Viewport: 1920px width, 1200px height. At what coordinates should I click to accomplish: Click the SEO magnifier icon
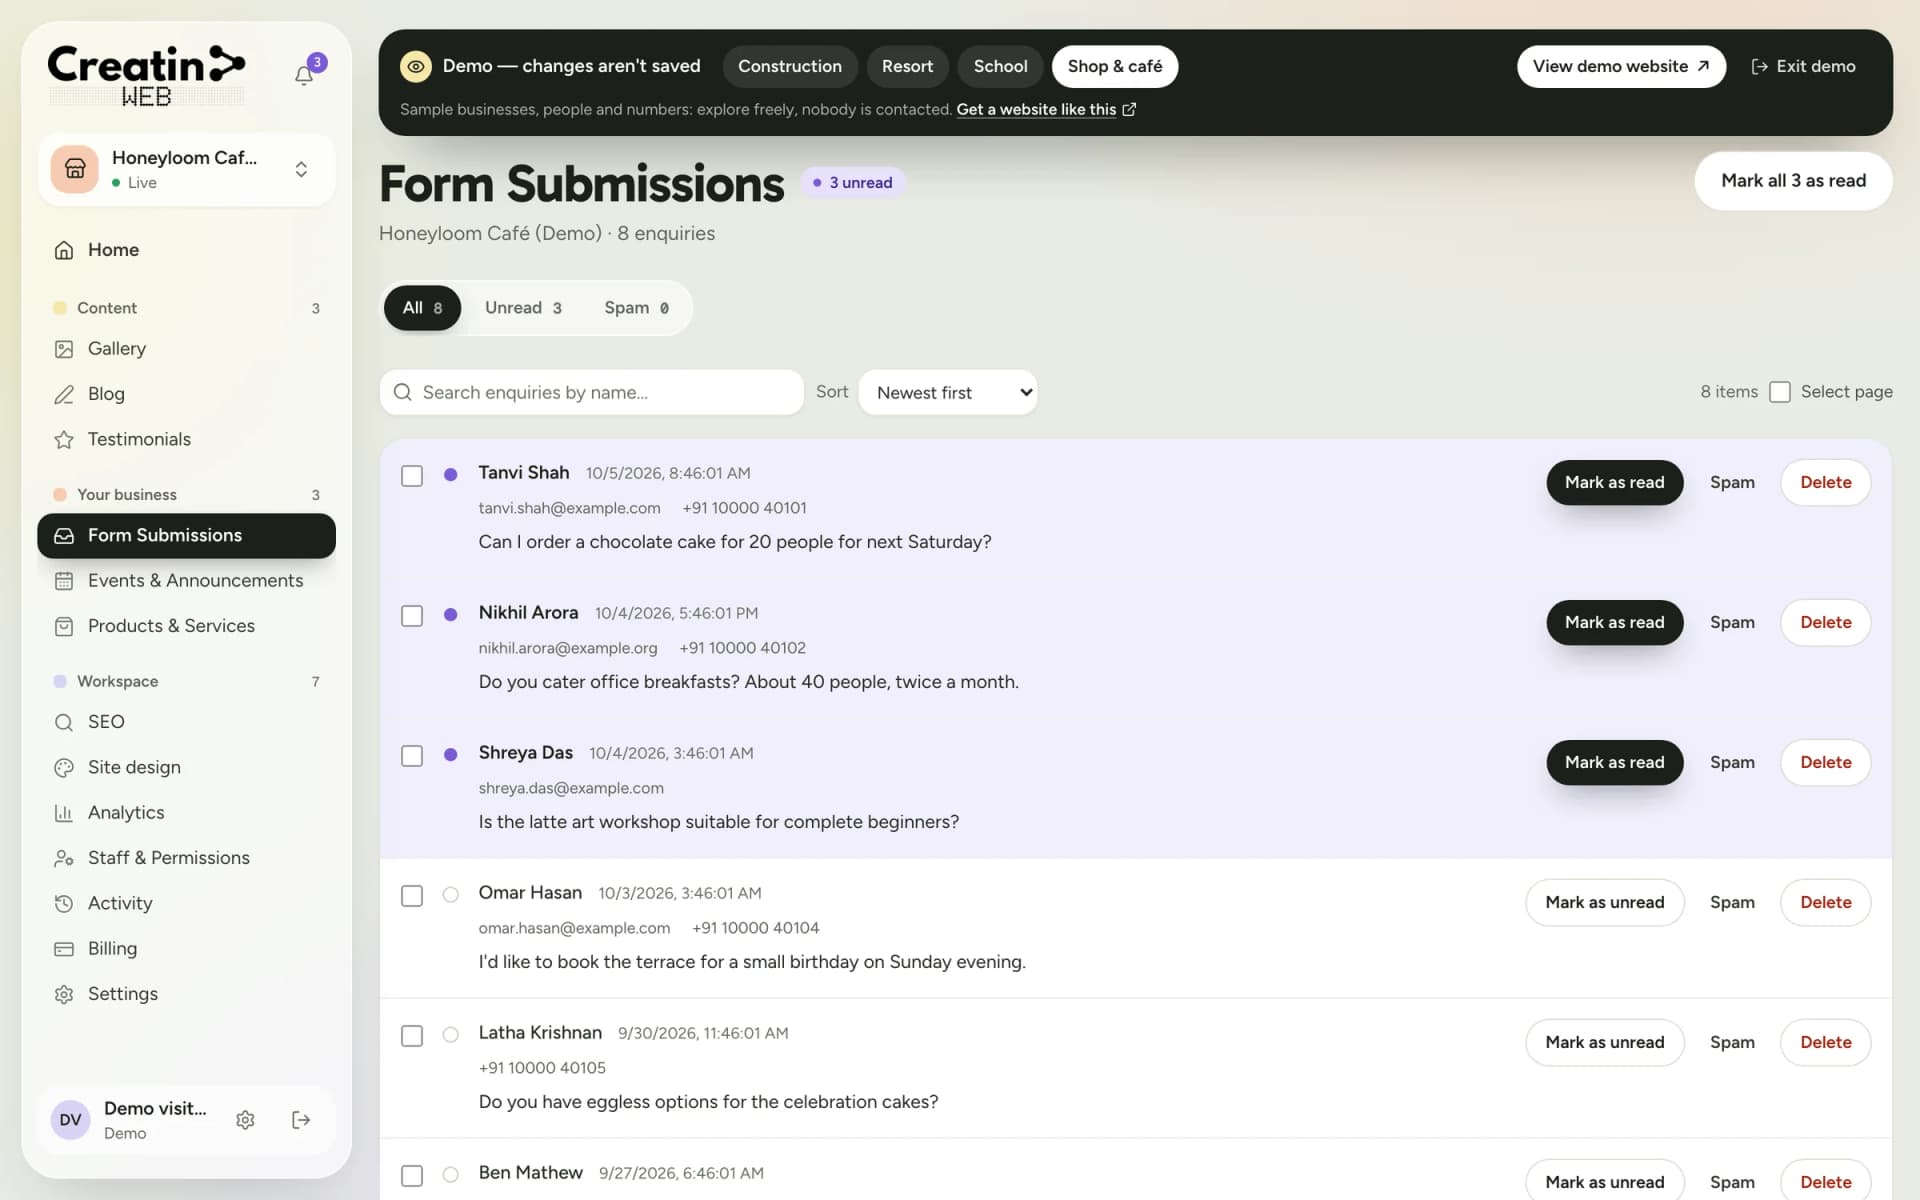[x=64, y=722]
